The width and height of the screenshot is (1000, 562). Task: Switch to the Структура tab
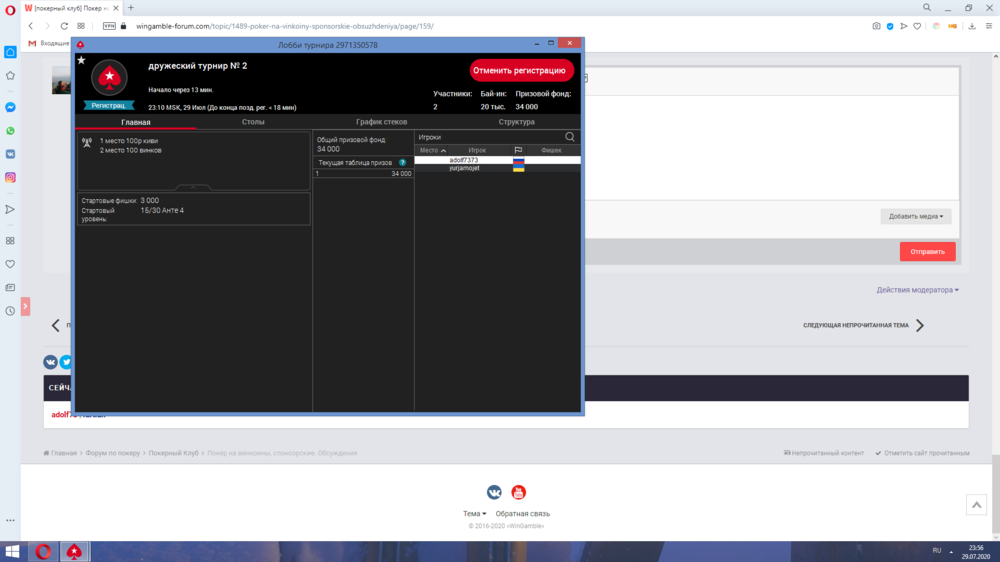516,122
